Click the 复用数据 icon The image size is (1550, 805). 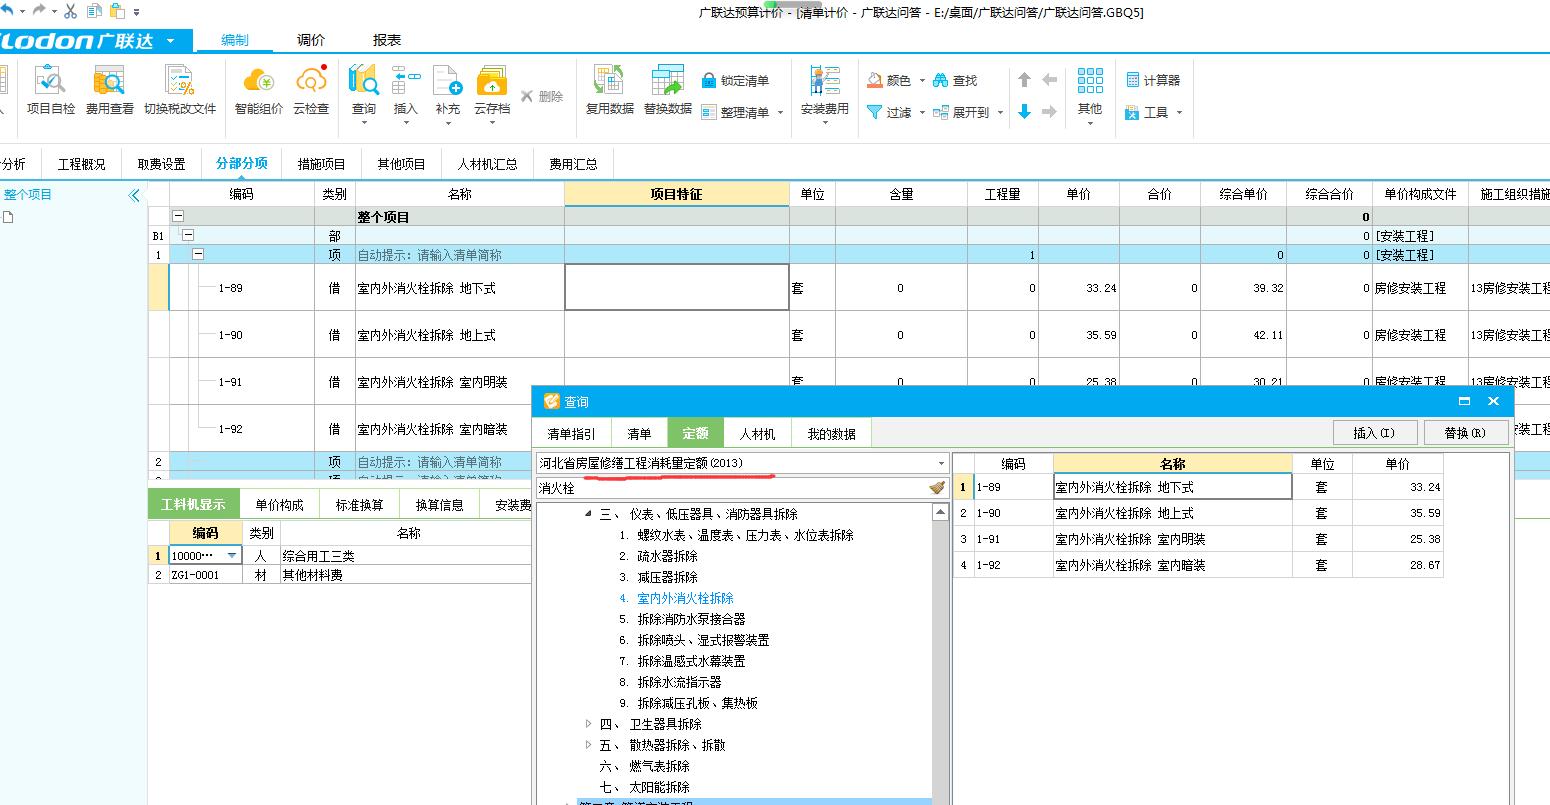tap(610, 91)
